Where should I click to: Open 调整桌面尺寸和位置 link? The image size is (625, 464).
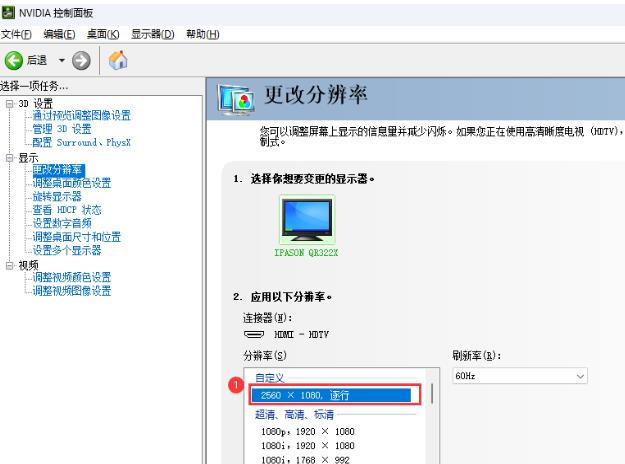click(77, 237)
